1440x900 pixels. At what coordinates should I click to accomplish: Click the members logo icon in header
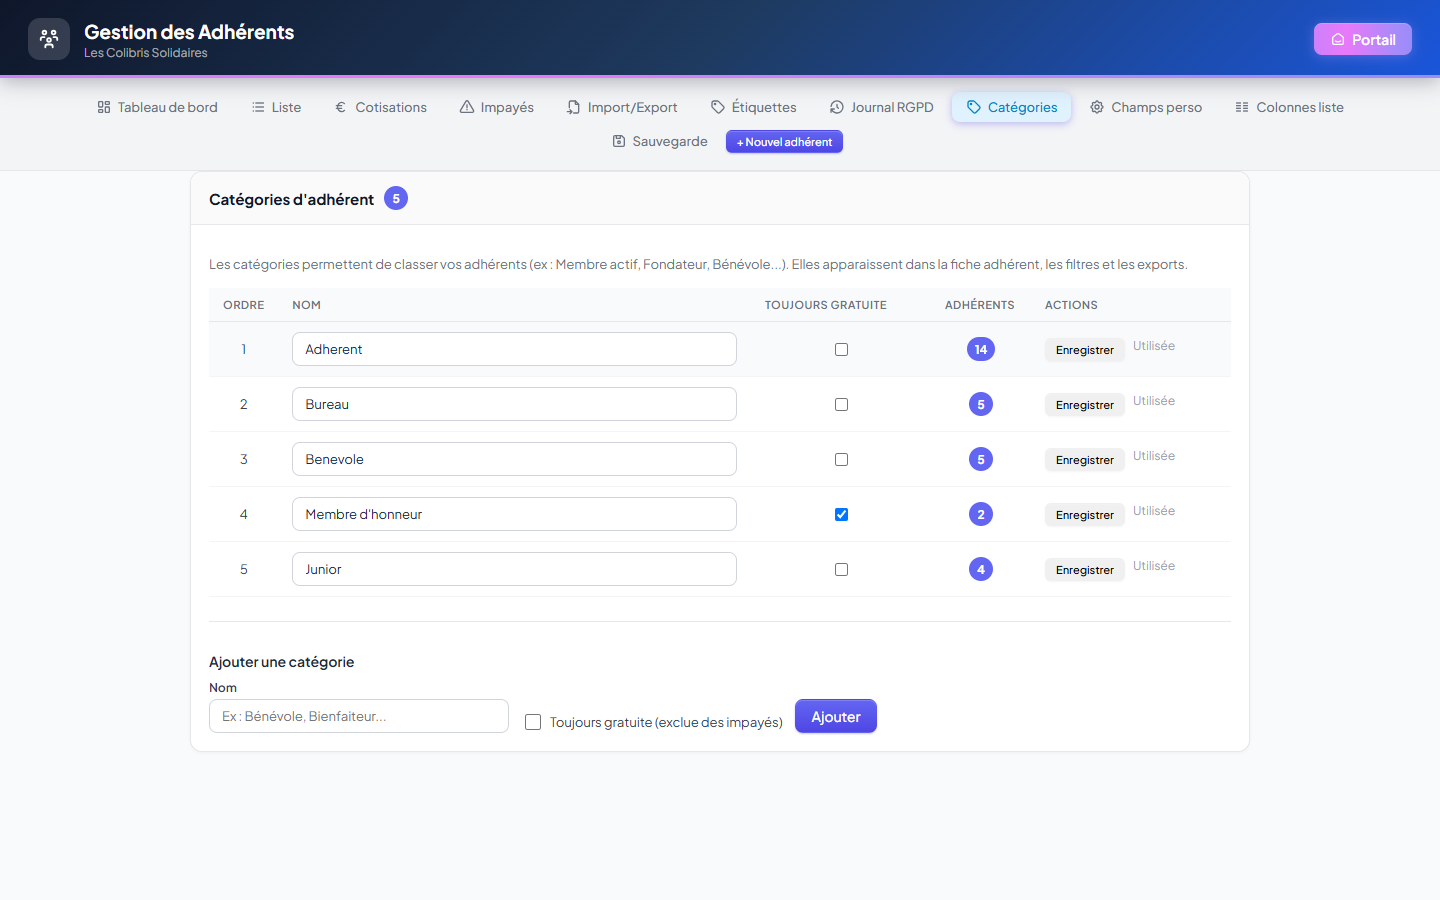(49, 39)
